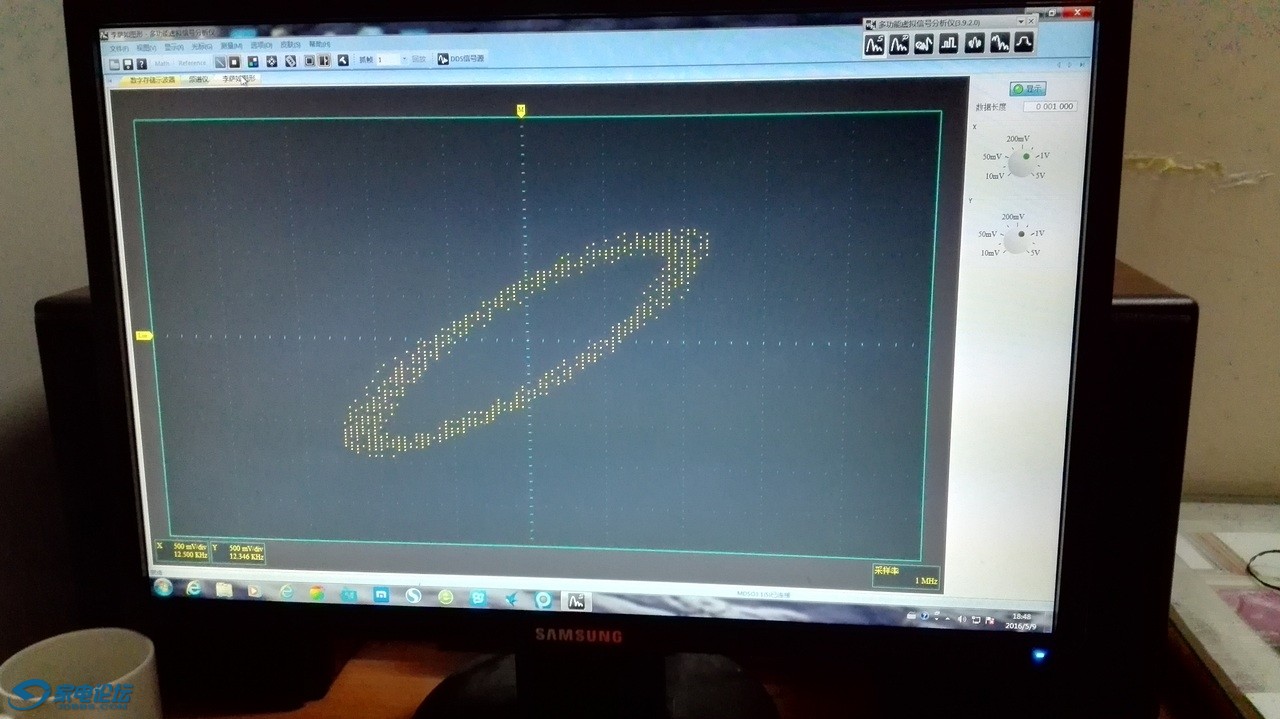Open help via question mark icon
Viewport: 1280px width, 719px height.
pos(142,63)
